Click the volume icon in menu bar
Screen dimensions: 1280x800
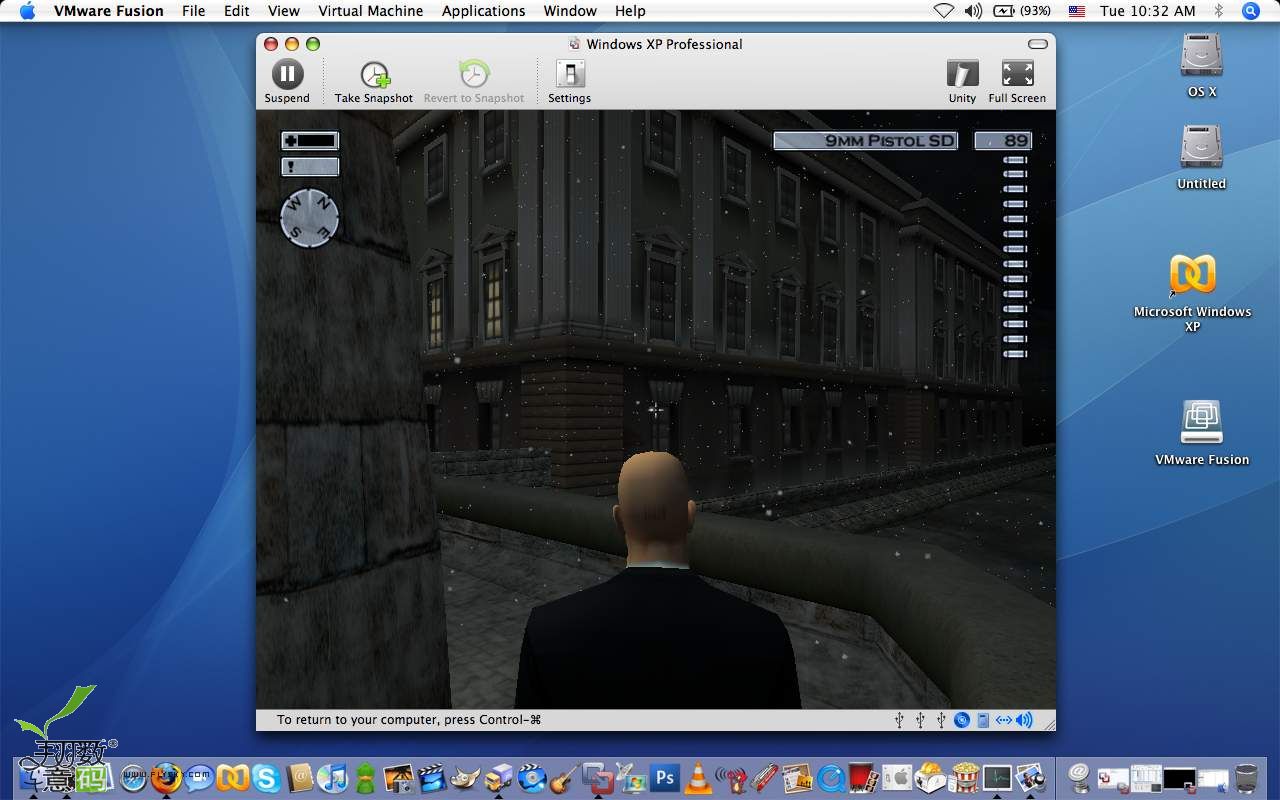tap(973, 11)
